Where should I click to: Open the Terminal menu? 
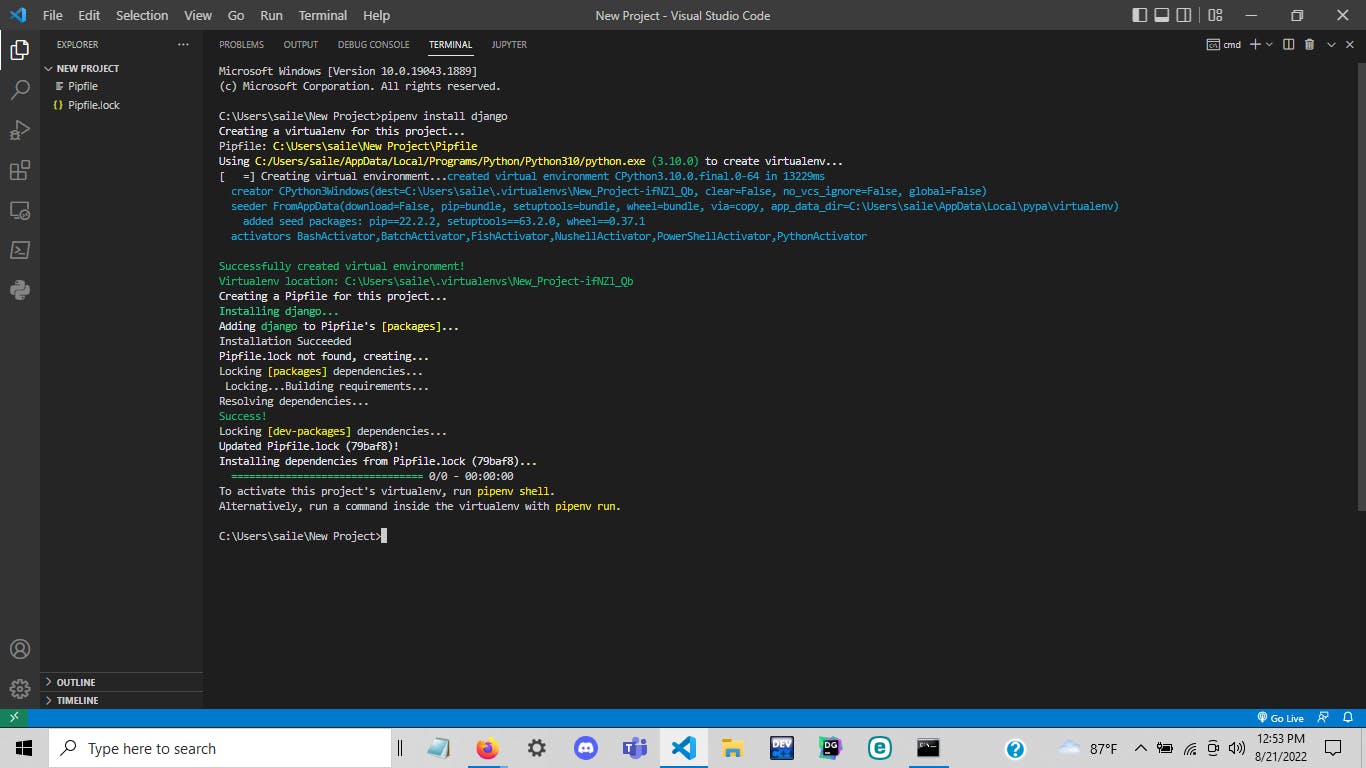[x=323, y=15]
